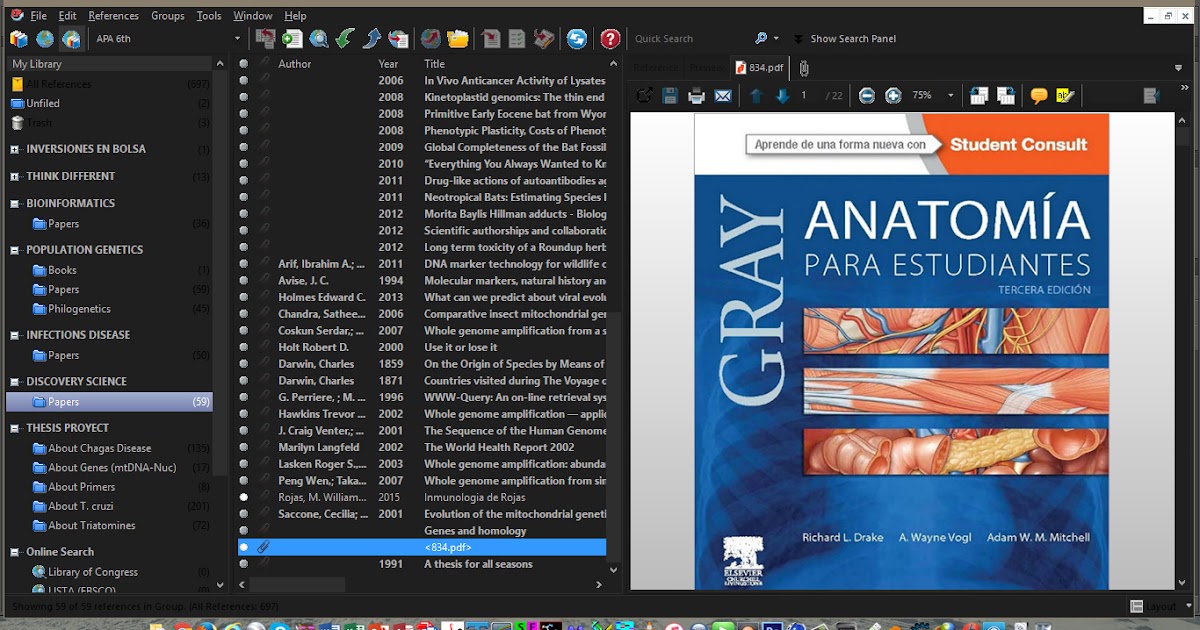
Task: Toggle read status dot for <834.pdf> row
Action: pyautogui.click(x=244, y=547)
